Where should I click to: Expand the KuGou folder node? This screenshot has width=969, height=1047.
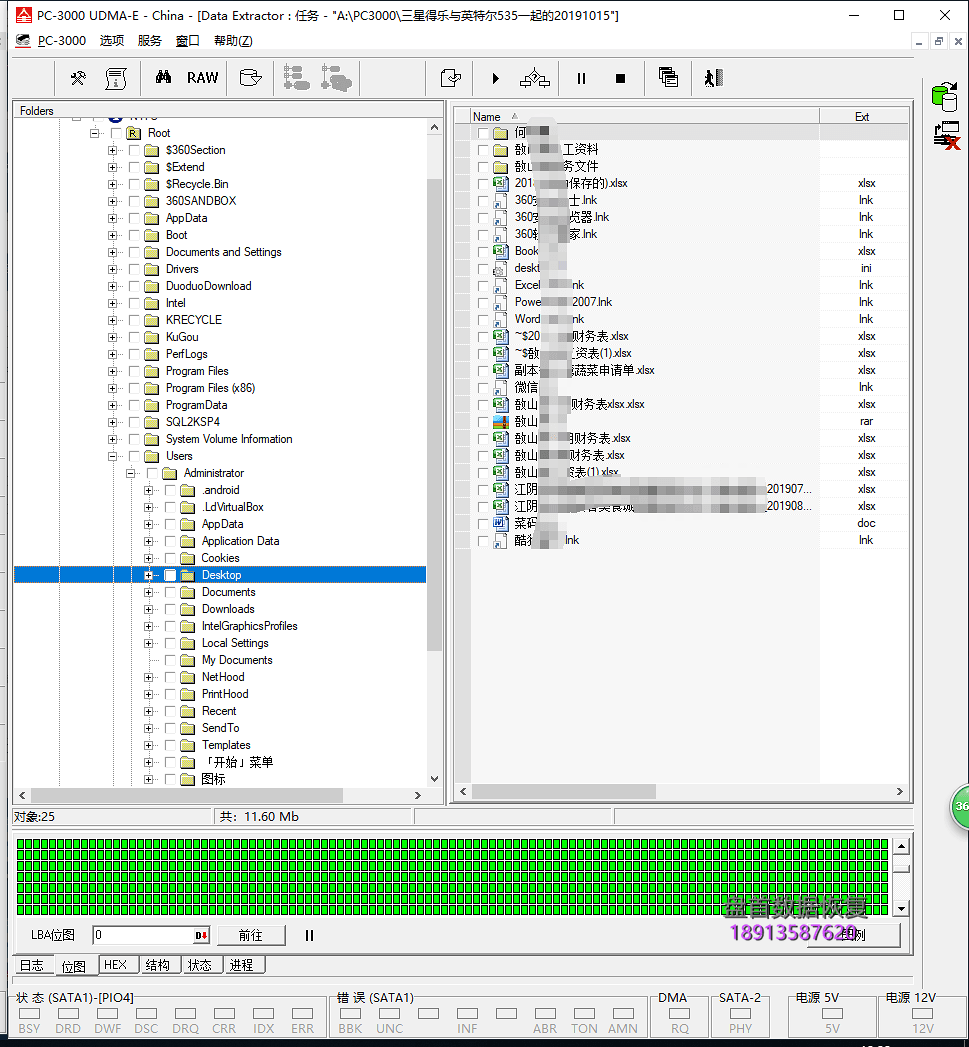pos(112,338)
